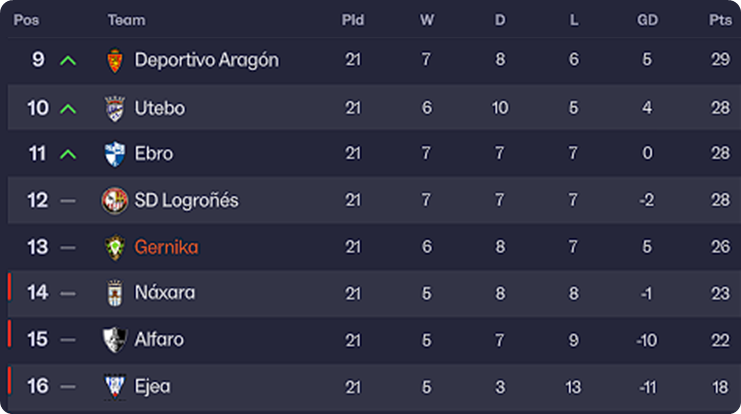Click green up arrow beside position 9
Screen dimensions: 741x414
pos(68,61)
